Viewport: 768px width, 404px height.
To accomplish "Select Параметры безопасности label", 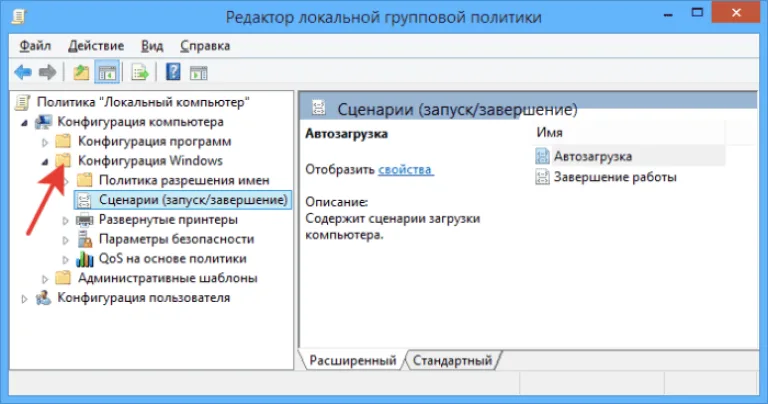I will pyautogui.click(x=176, y=239).
